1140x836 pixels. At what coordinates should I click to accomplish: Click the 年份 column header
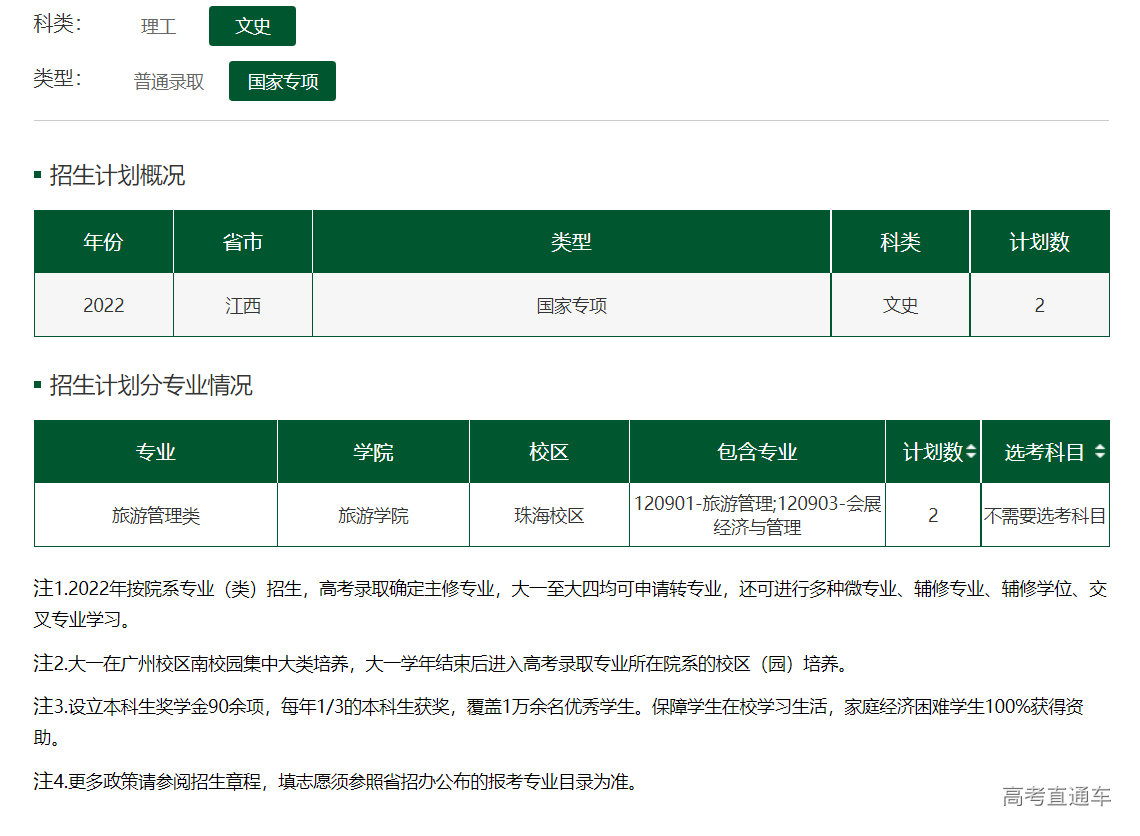103,242
